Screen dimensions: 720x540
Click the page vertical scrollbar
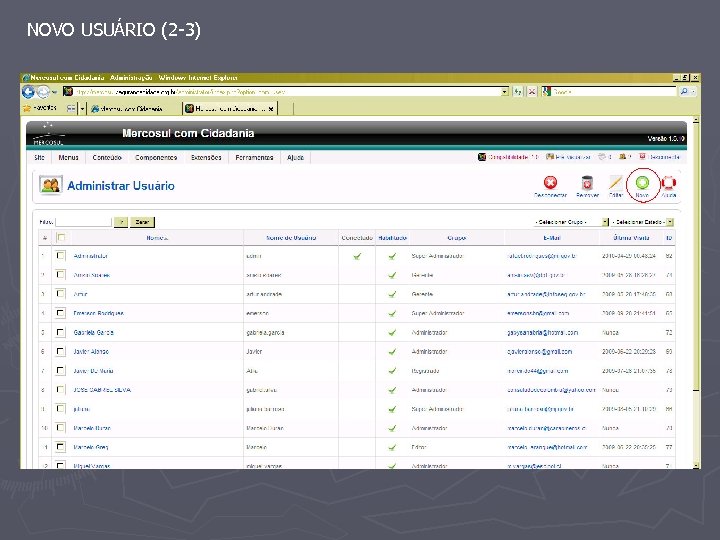[696, 292]
